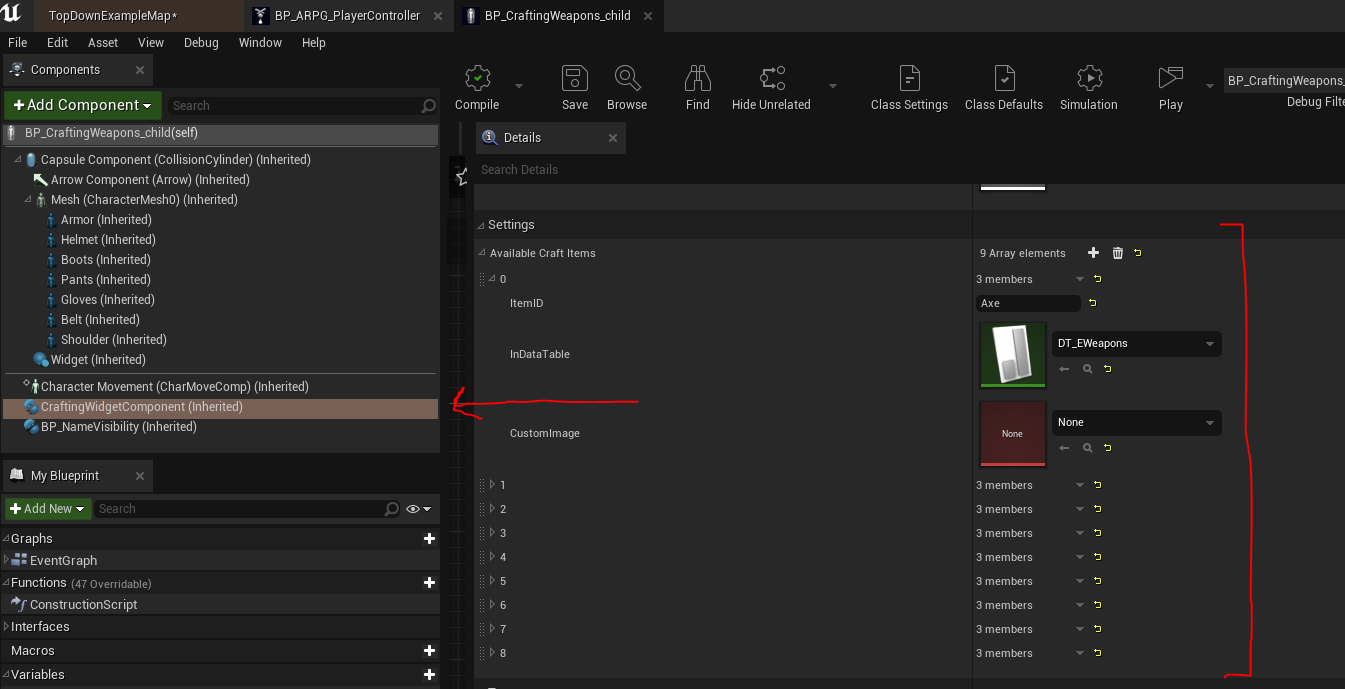Screen dimensions: 1345x689
Task: Expand array element 1
Action: pos(492,485)
